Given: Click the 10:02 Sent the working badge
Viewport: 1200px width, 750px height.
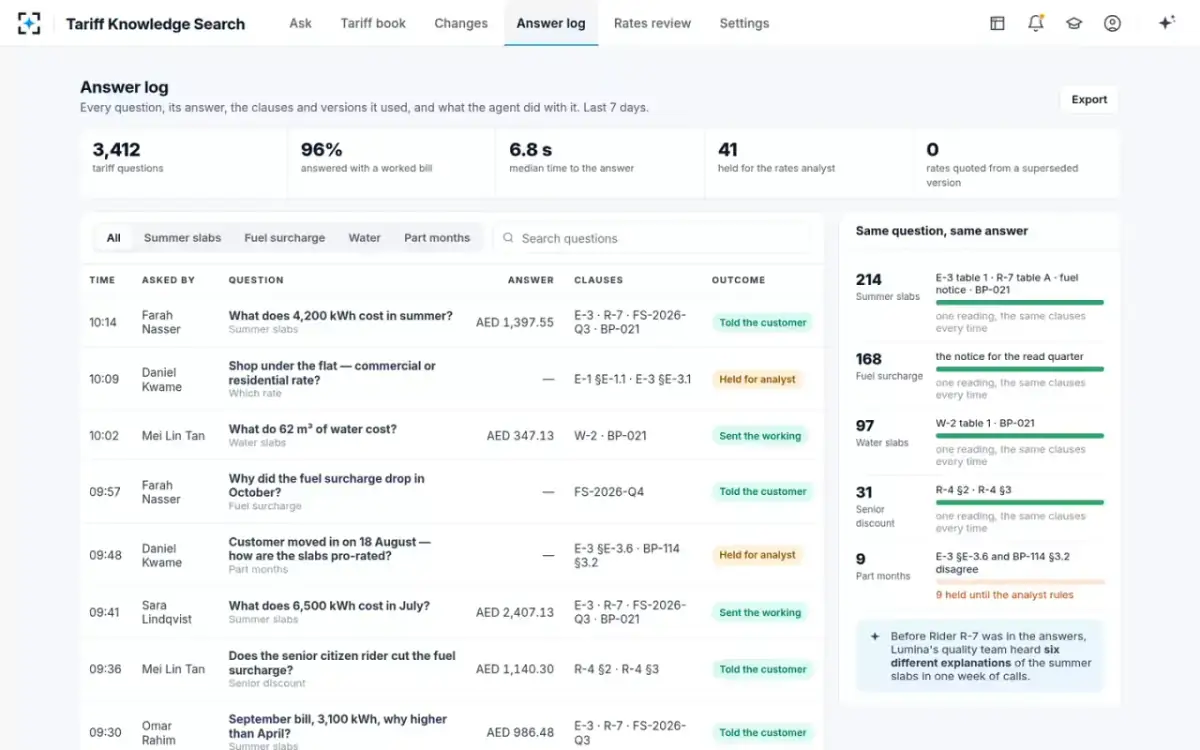Looking at the screenshot, I should (760, 436).
